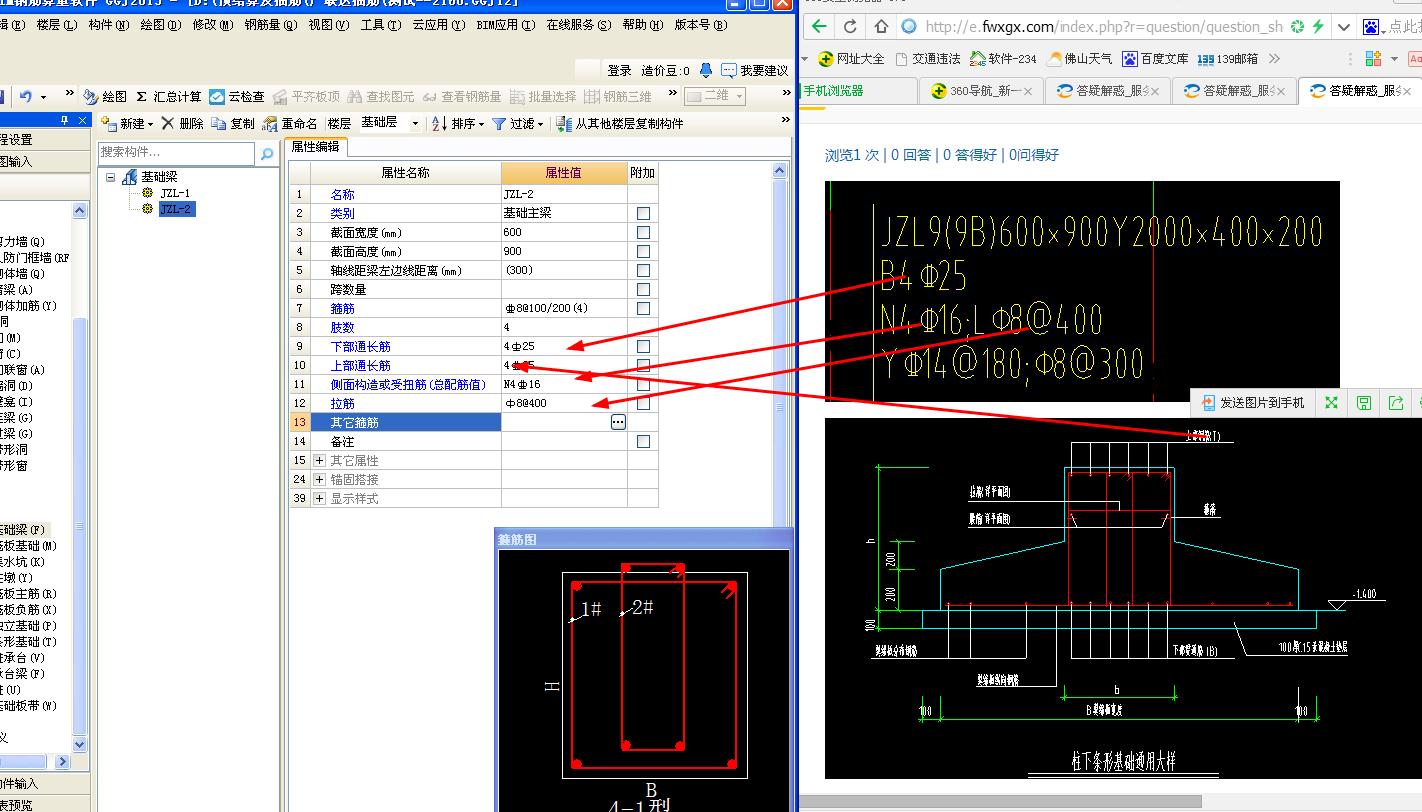1422x812 pixels.
Task: Click 重命名 rename icon
Action: click(270, 123)
